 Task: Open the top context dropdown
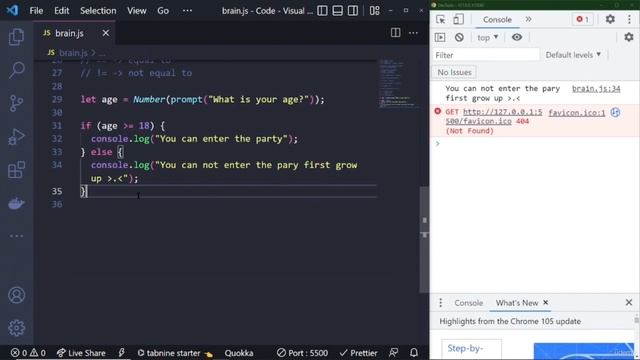point(488,38)
